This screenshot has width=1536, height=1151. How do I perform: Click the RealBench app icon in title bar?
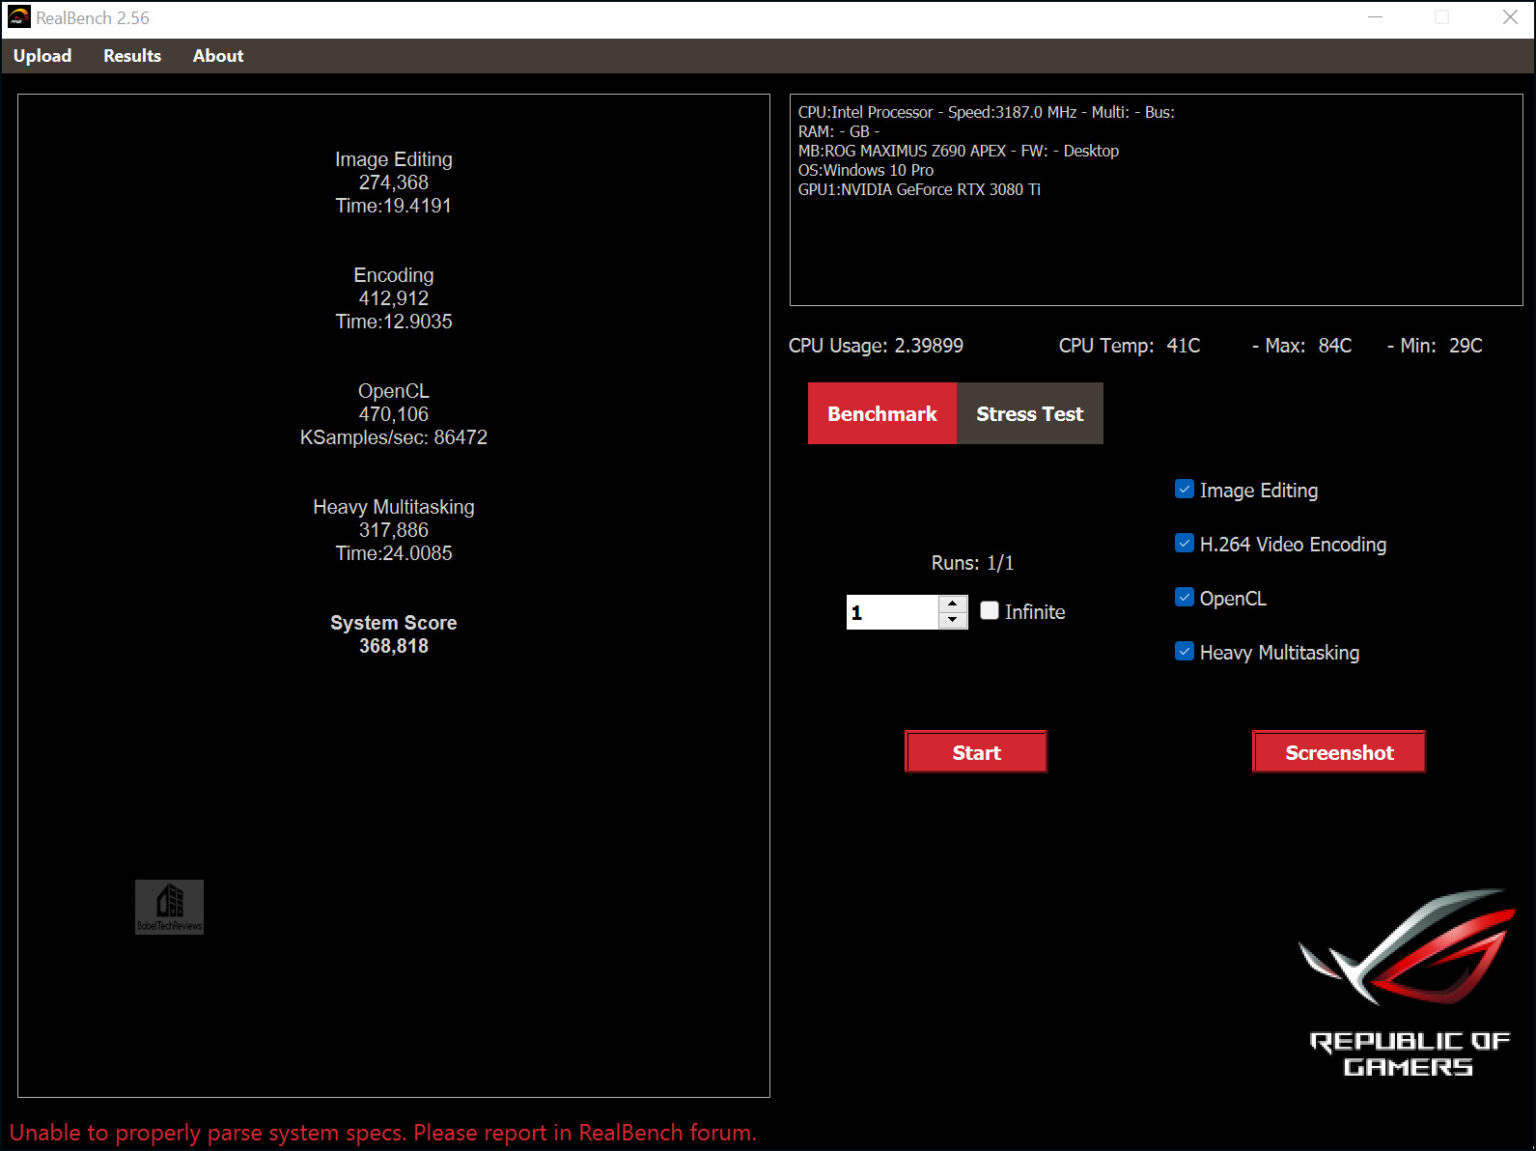tap(19, 17)
